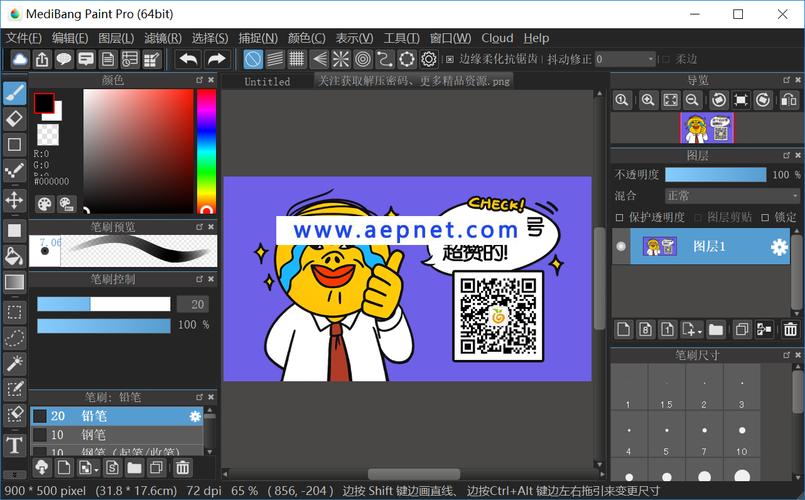Toggle 图层剪贴 checkbox
The image size is (805, 500).
pyautogui.click(x=698, y=218)
